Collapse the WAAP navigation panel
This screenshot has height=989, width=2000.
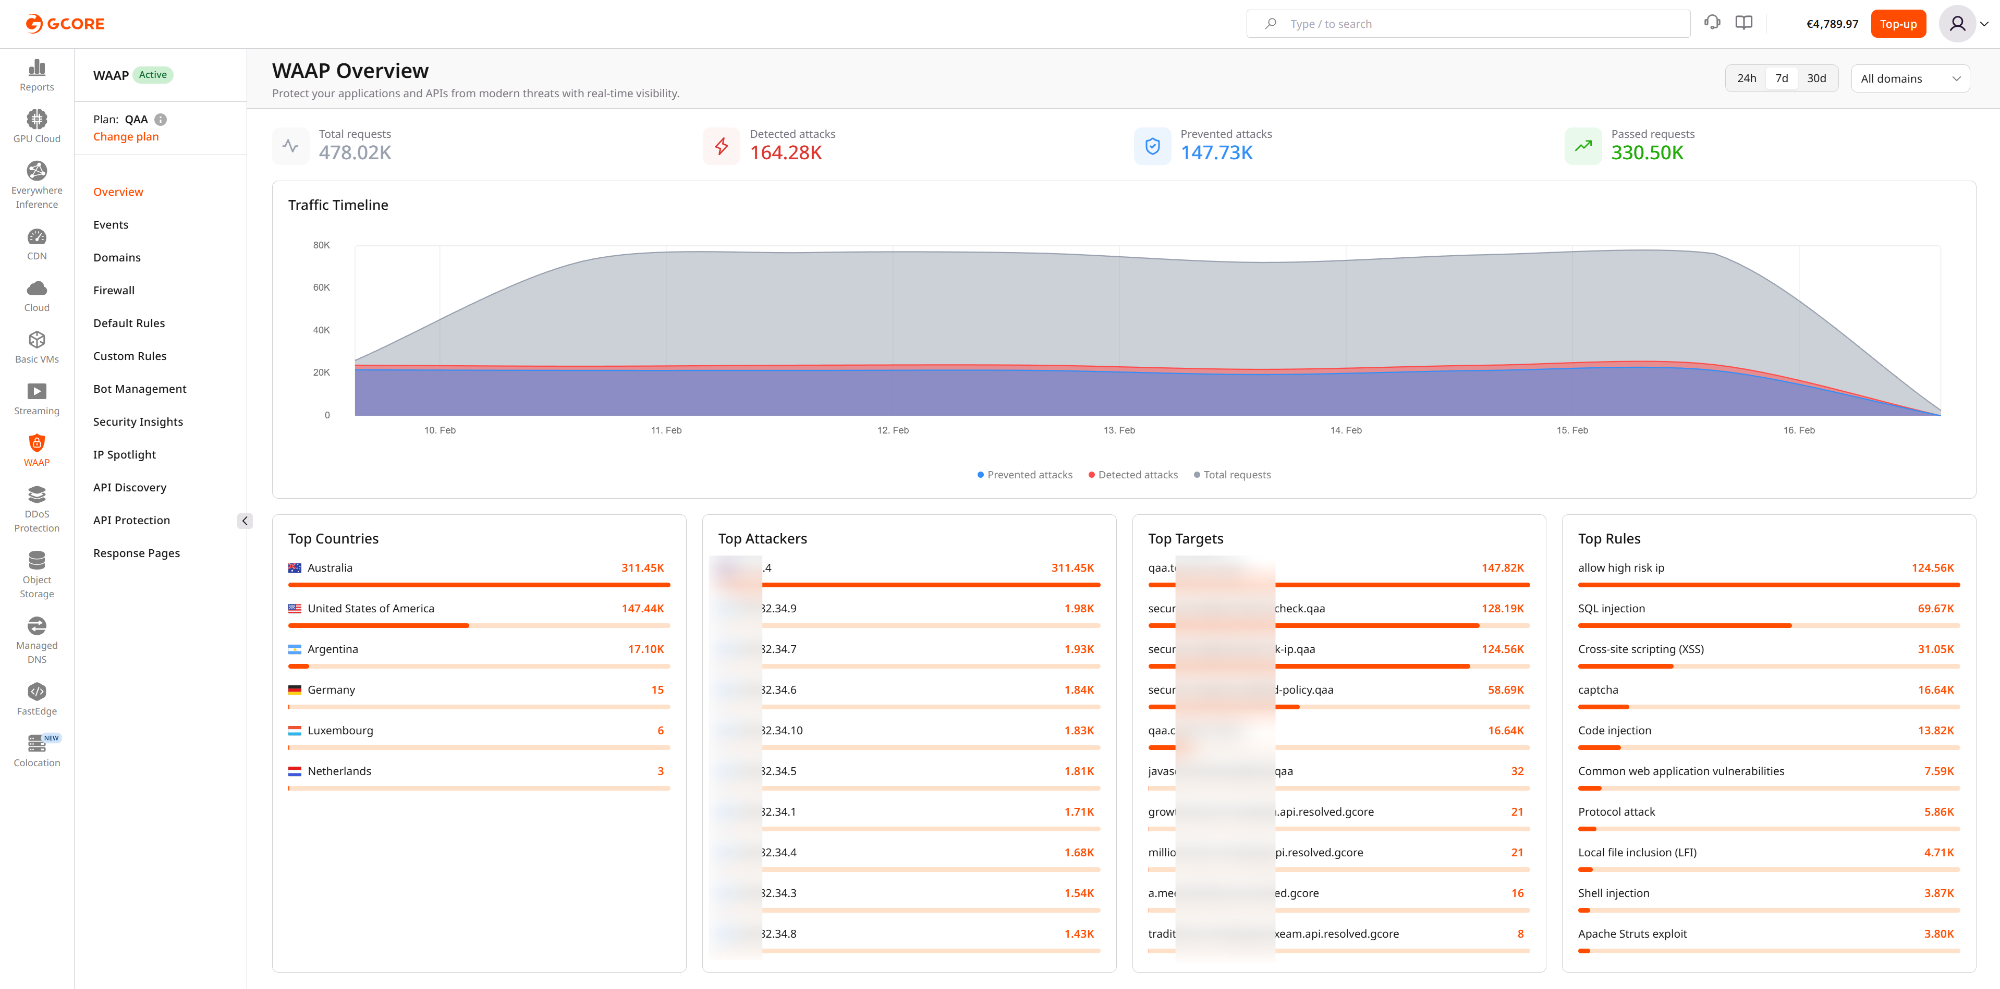(x=245, y=520)
